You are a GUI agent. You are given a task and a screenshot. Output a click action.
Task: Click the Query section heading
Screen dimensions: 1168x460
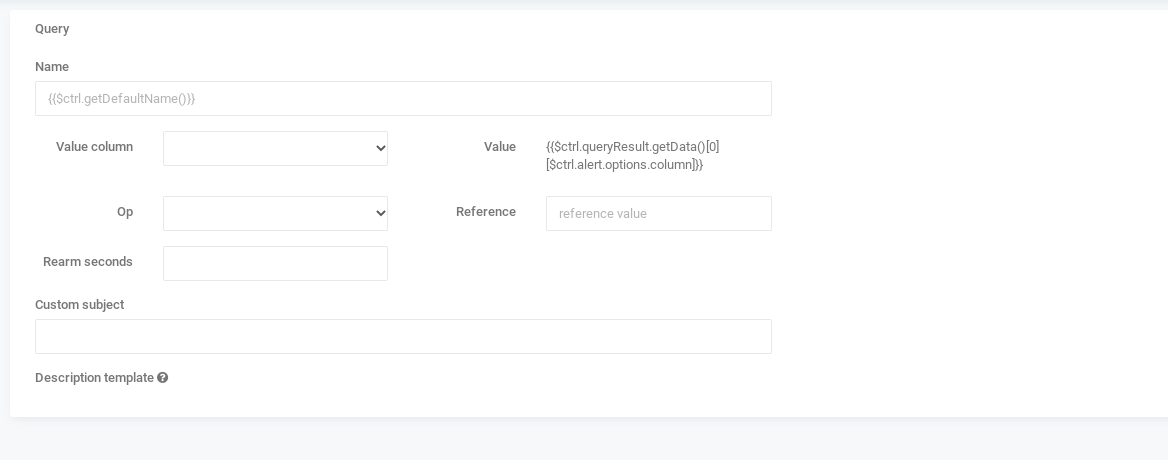pyautogui.click(x=52, y=29)
